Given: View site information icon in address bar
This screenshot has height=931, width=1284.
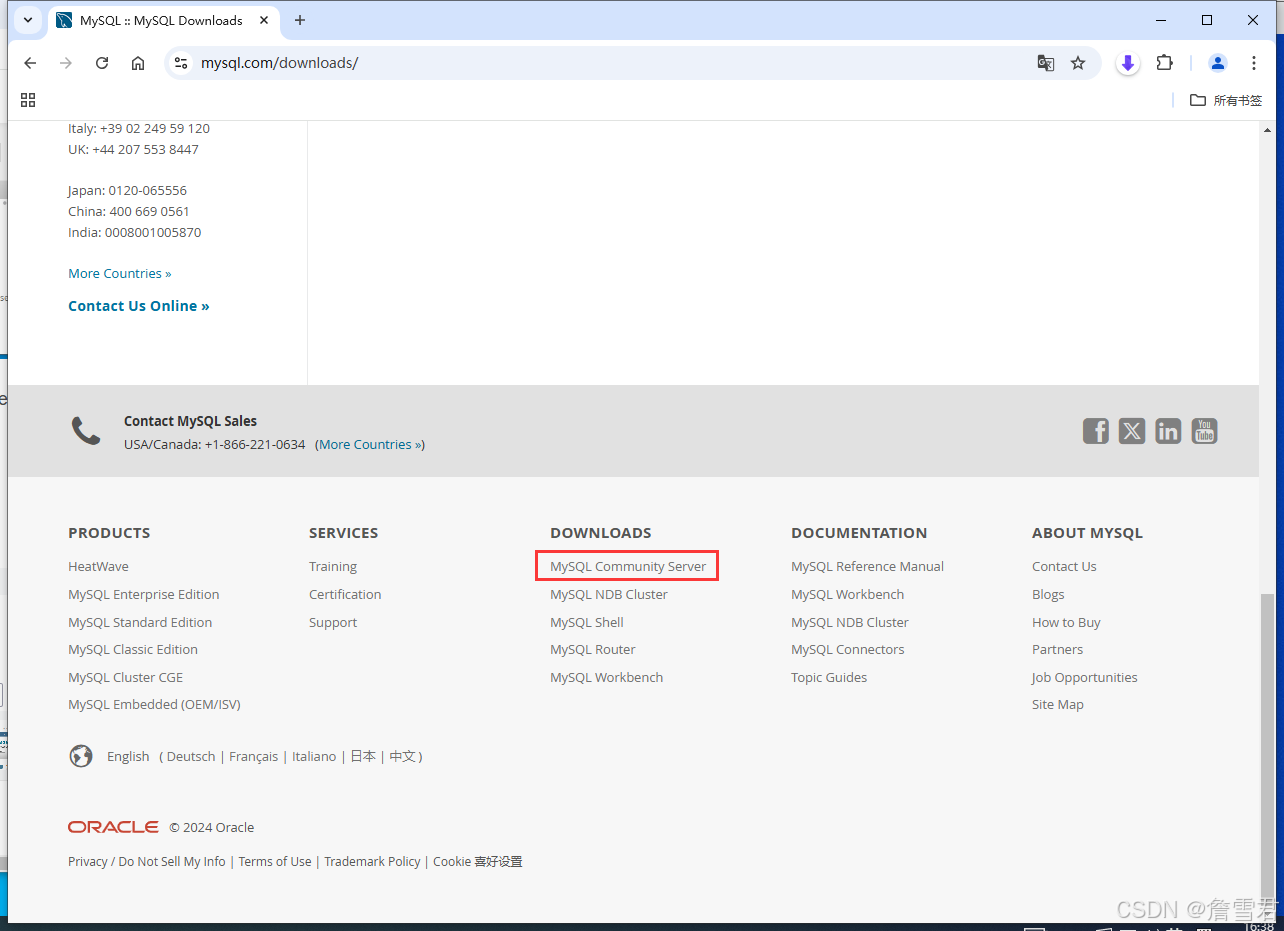Looking at the screenshot, I should pos(181,63).
